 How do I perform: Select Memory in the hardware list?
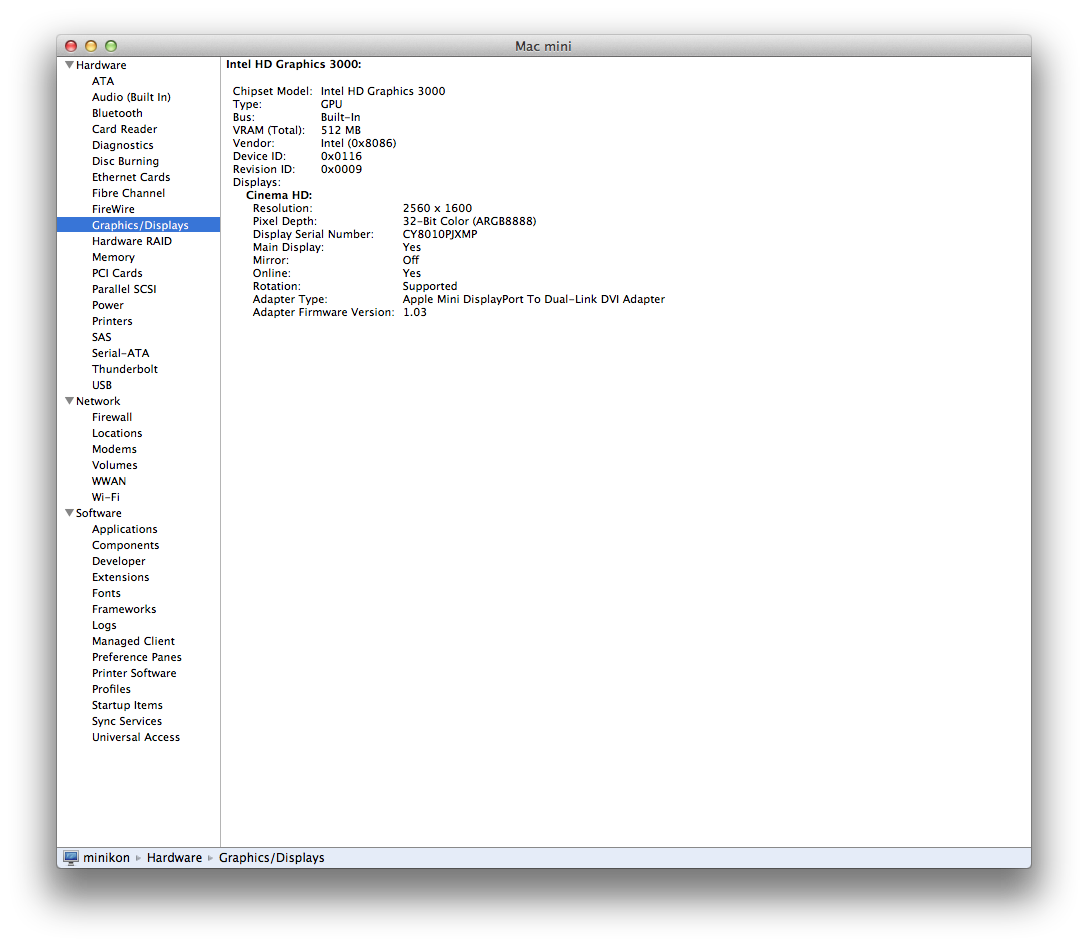point(113,257)
